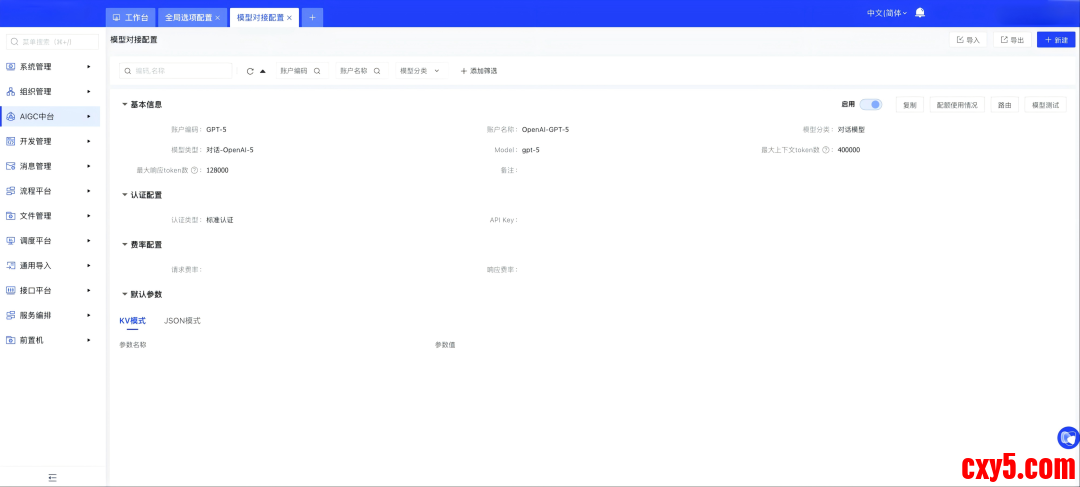Open 服务编排 menu item label
The image size is (1080, 487).
click(35, 315)
